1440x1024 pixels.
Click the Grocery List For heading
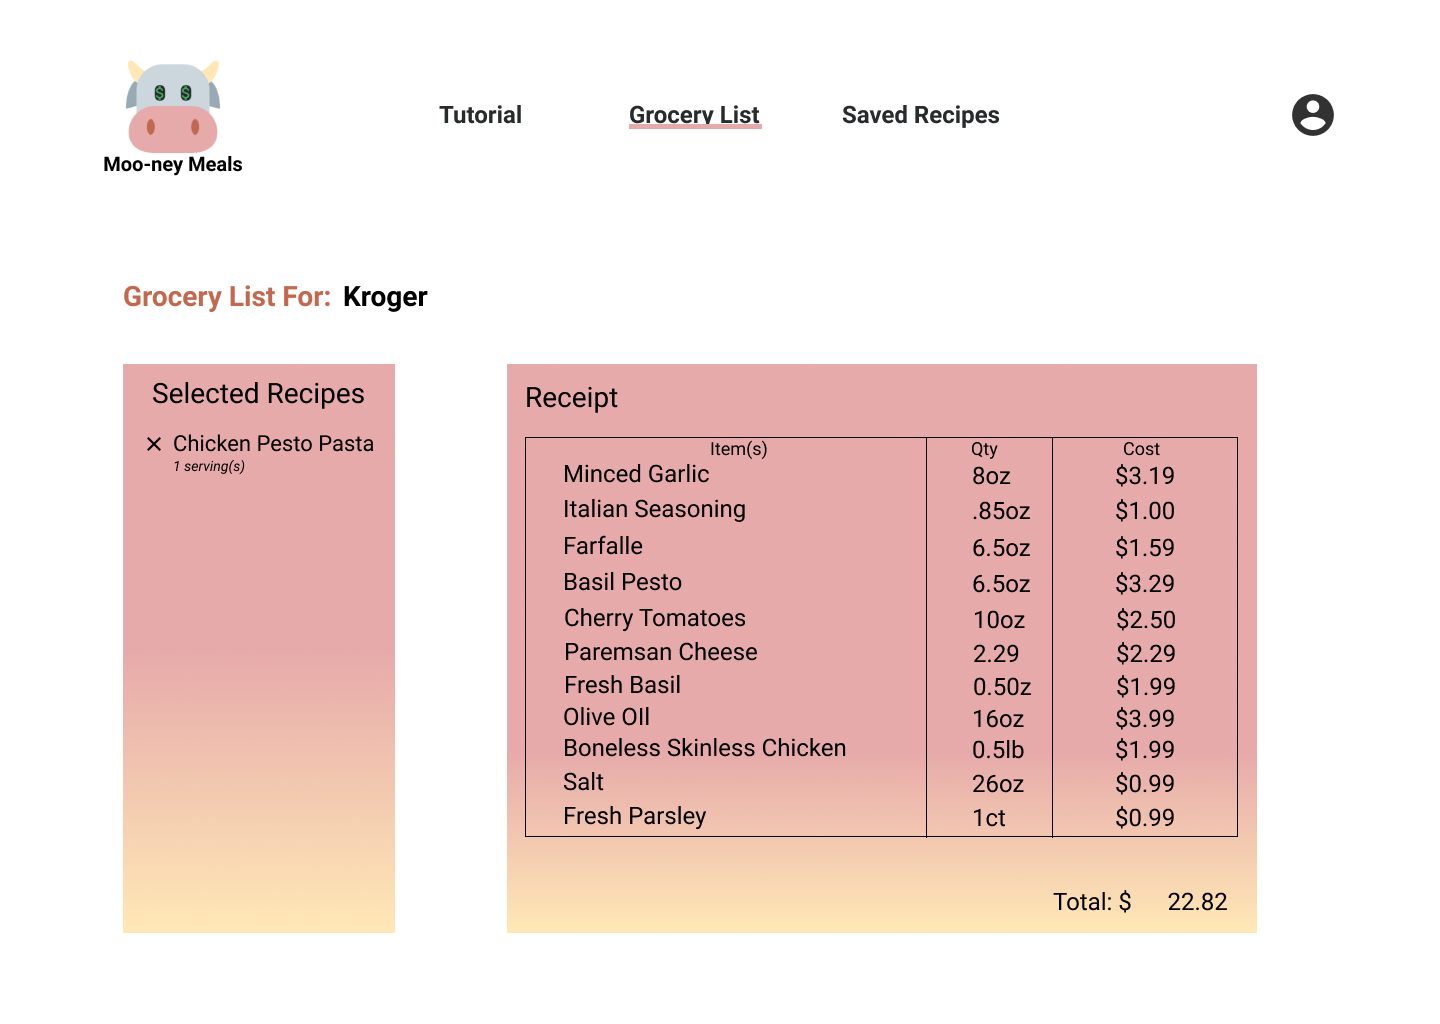click(x=227, y=297)
